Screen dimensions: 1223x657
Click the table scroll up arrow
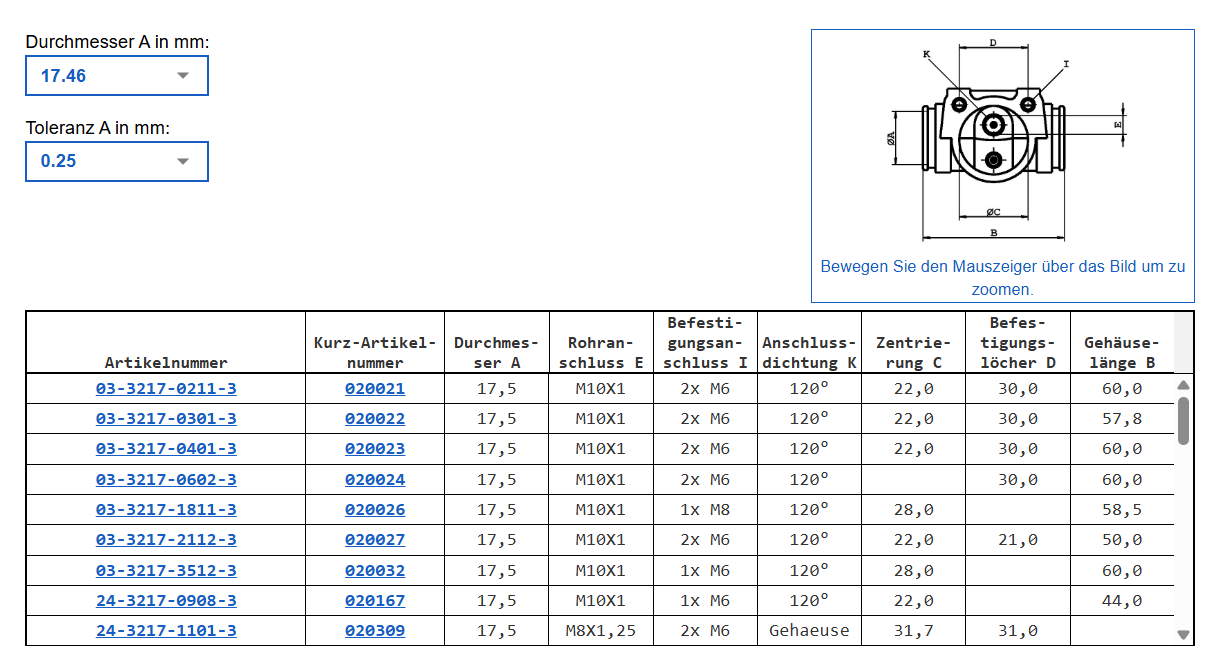click(x=1184, y=385)
